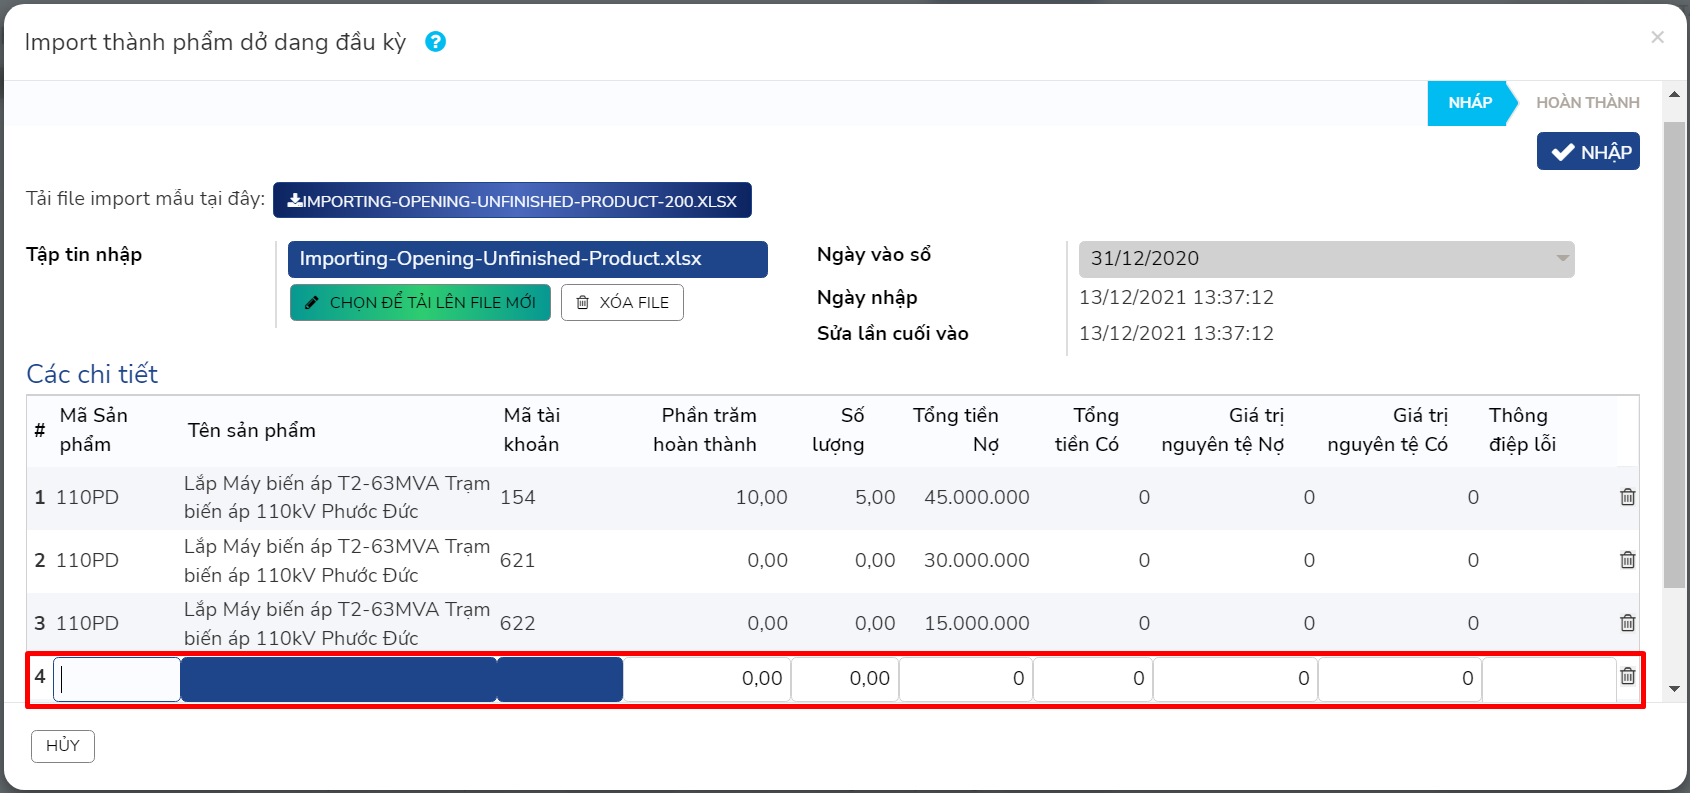The width and height of the screenshot is (1690, 793).
Task: Click product code 110PD in row 2
Action: tap(87, 560)
